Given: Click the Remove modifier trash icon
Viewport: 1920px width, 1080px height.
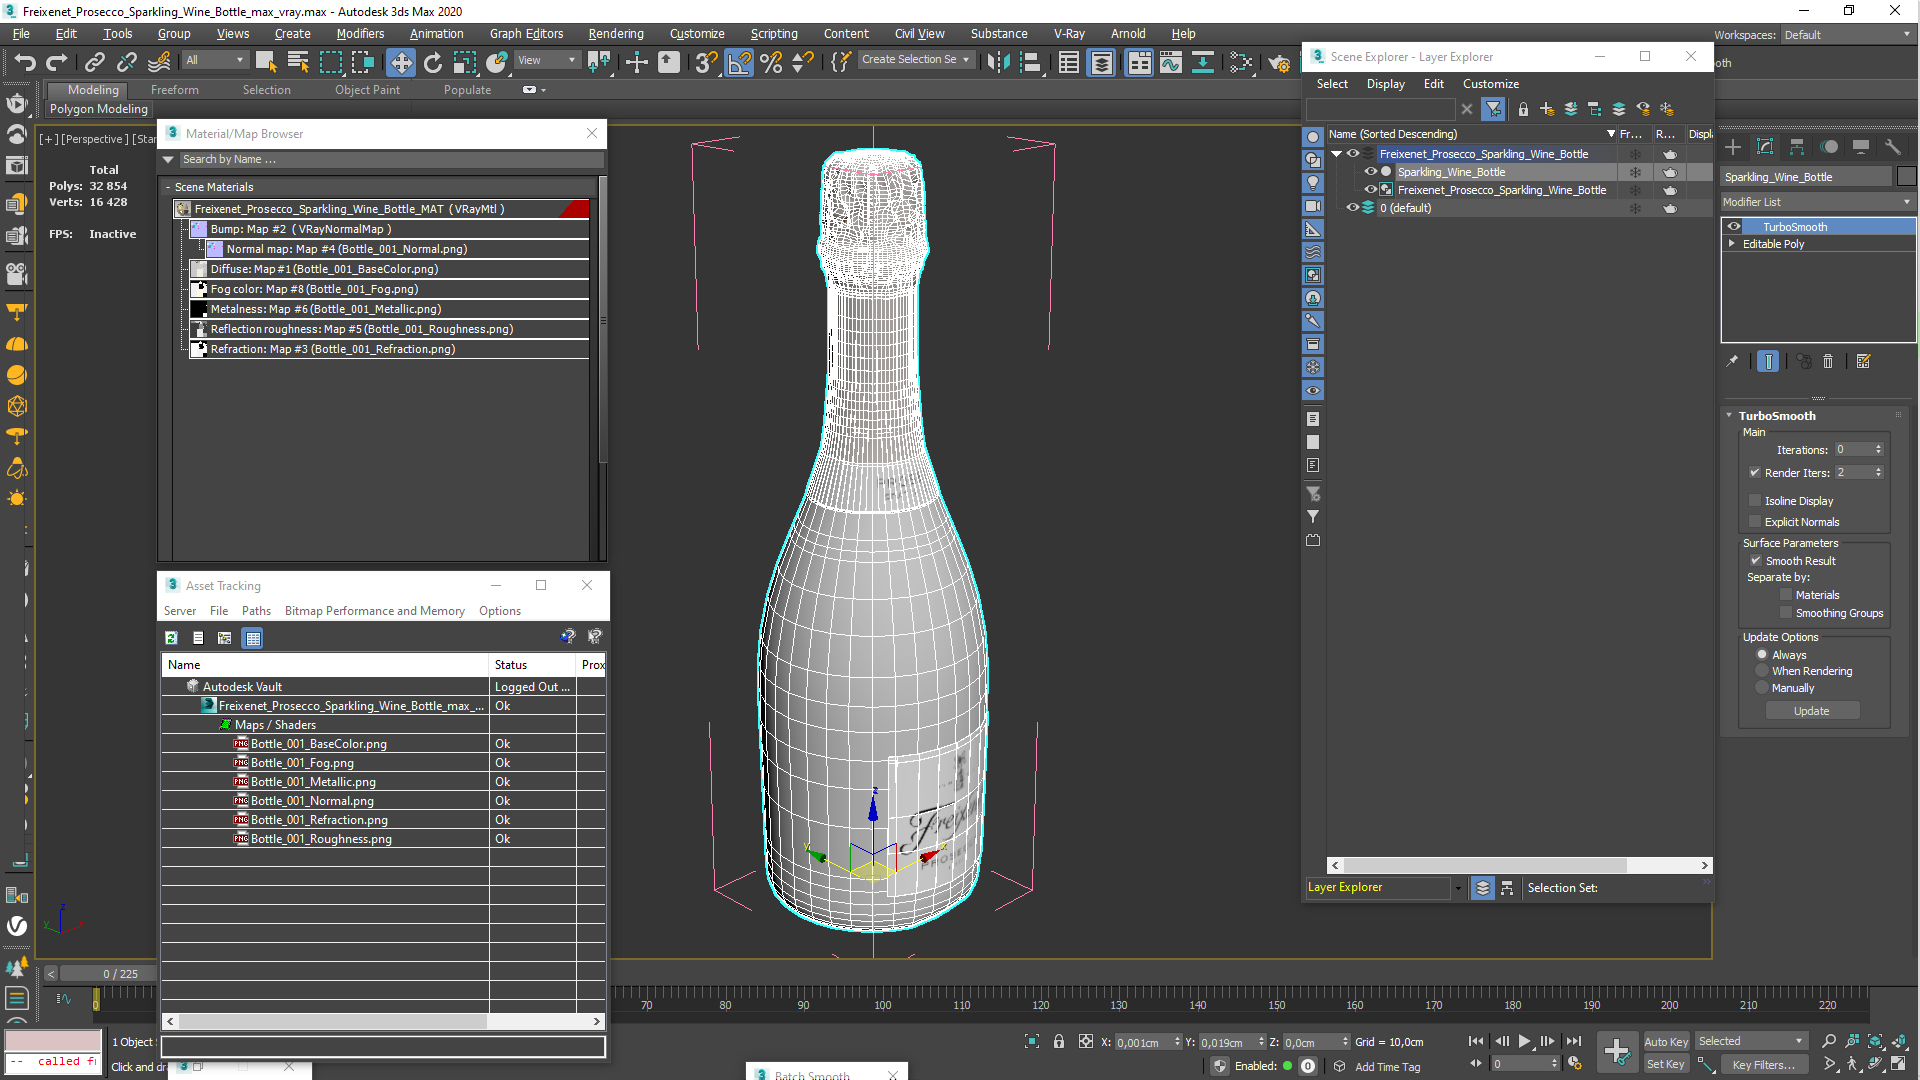Looking at the screenshot, I should pos(1828,362).
